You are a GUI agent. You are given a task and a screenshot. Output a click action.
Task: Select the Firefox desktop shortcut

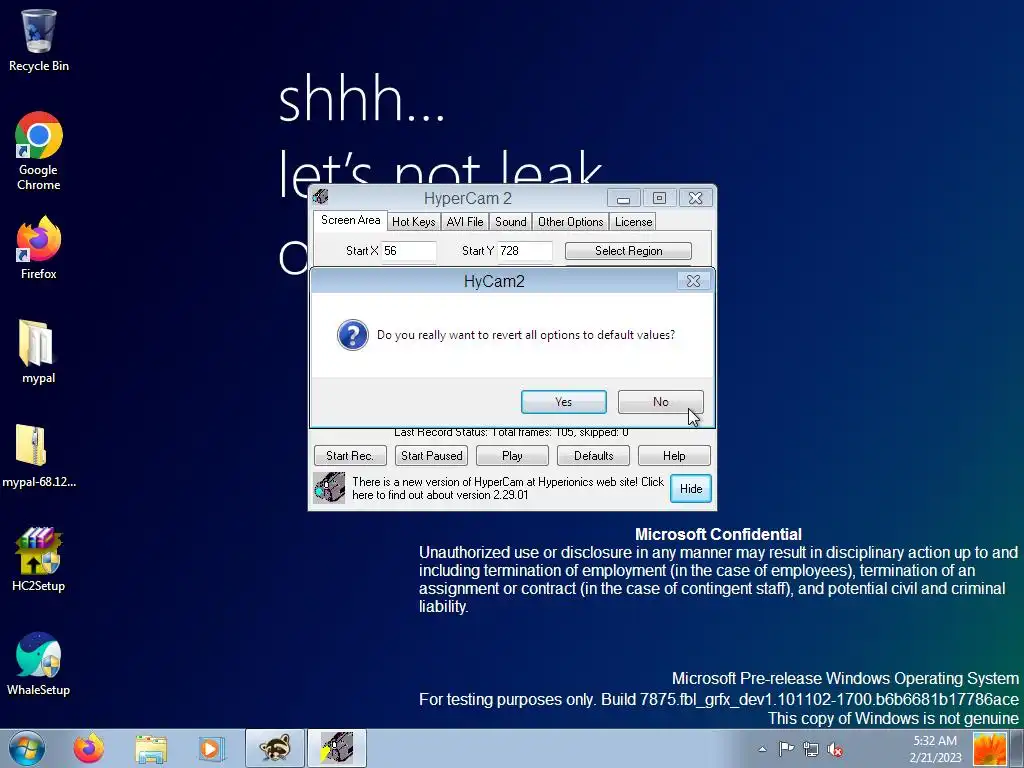[39, 248]
